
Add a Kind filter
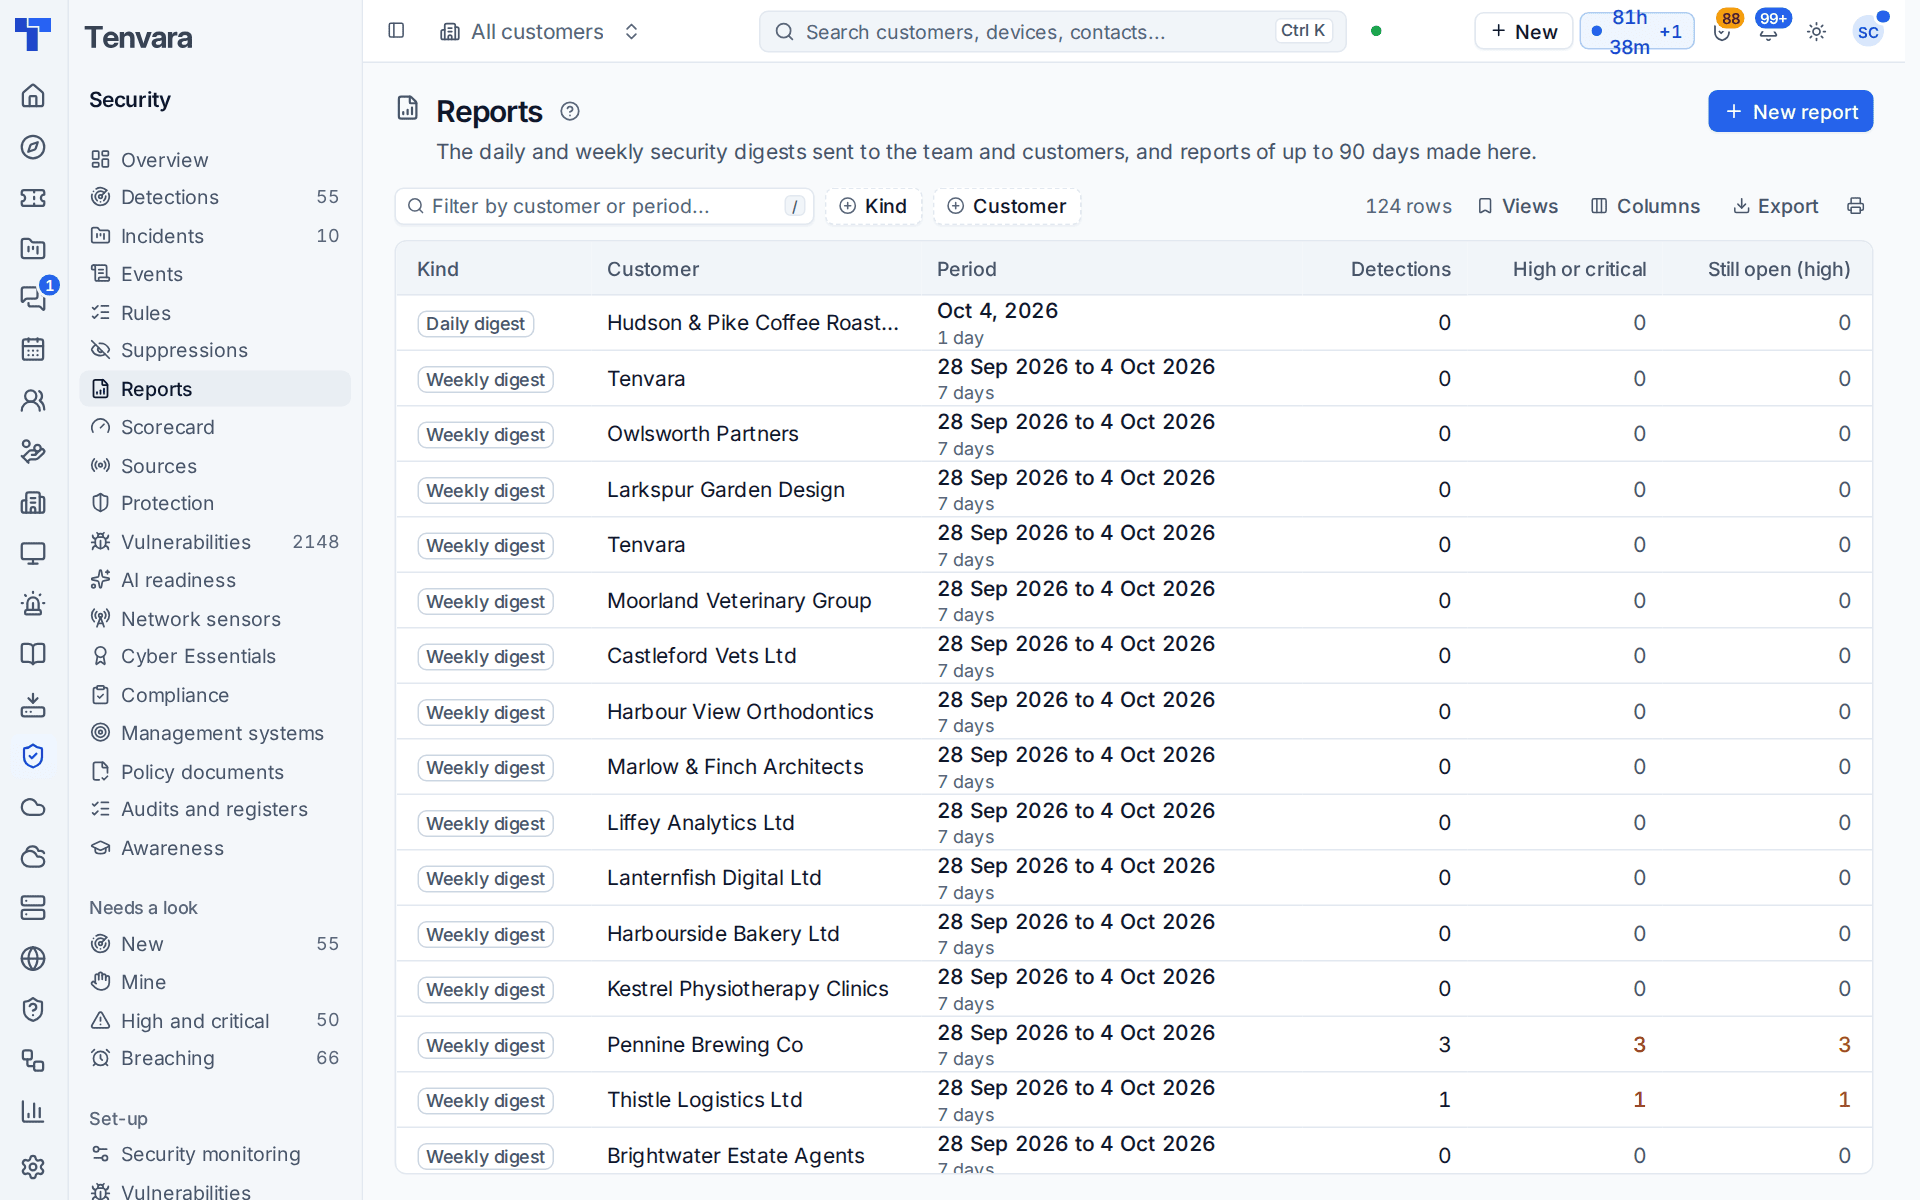873,206
